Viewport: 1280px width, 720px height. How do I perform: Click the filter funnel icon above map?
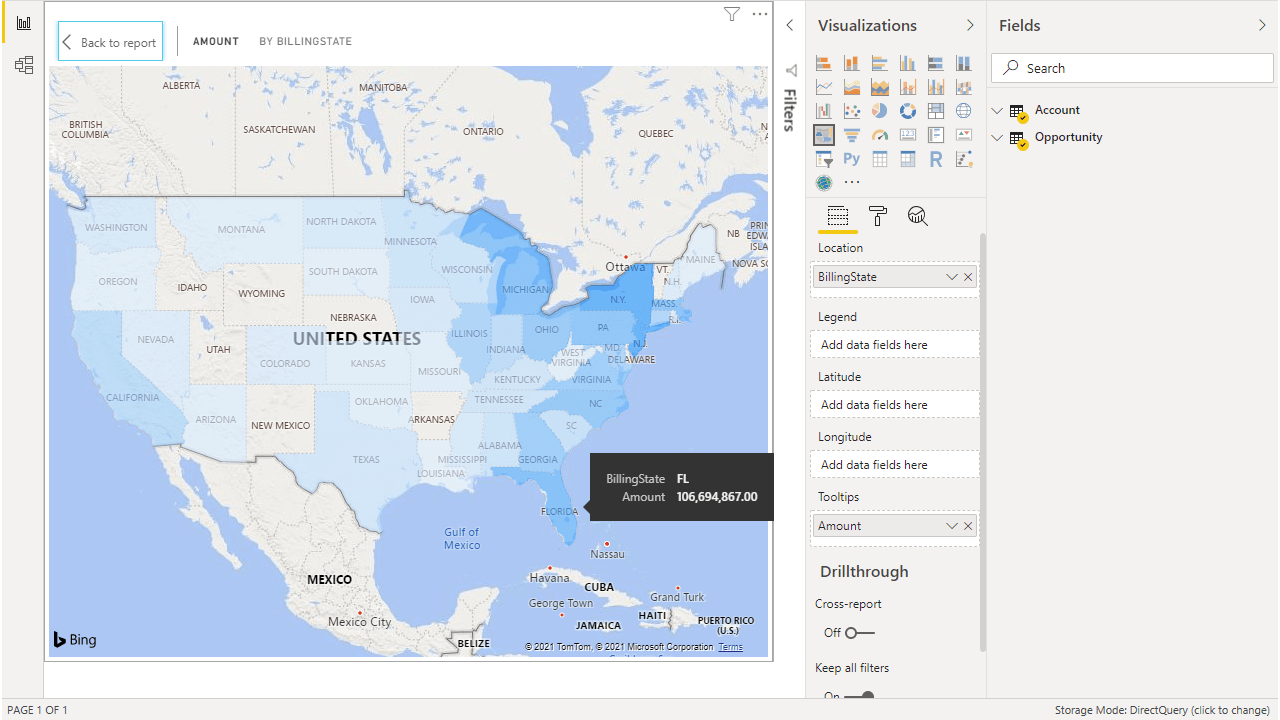732,14
